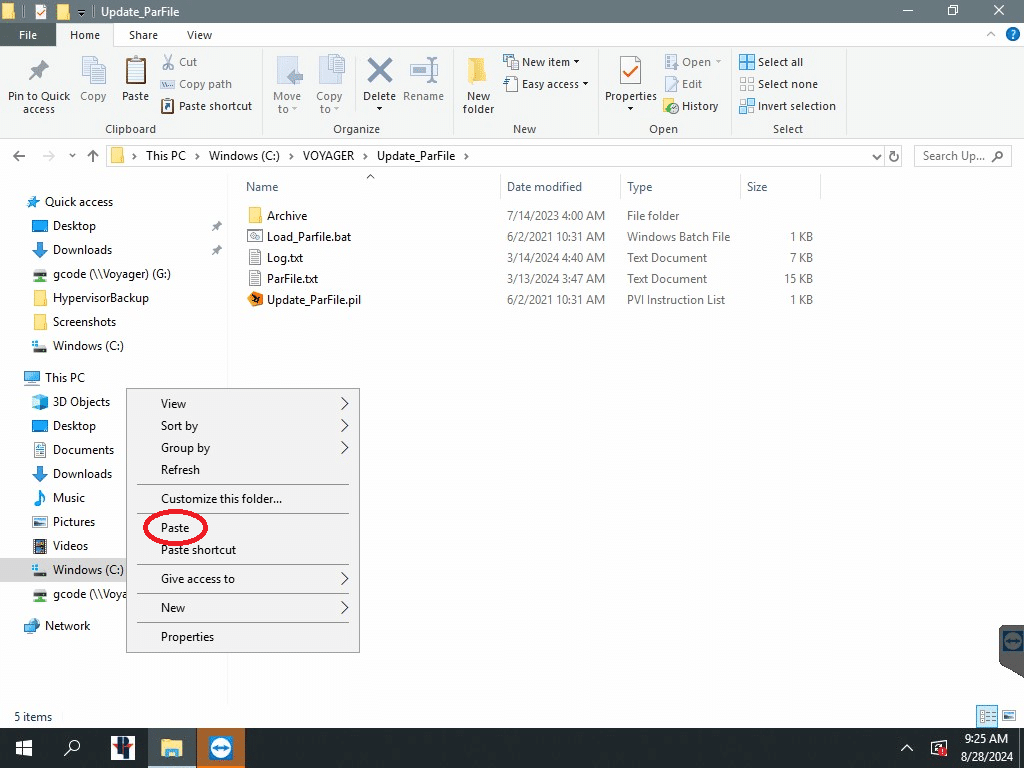This screenshot has height=768, width=1024.
Task: Click the Up directory arrow
Action: (x=94, y=156)
